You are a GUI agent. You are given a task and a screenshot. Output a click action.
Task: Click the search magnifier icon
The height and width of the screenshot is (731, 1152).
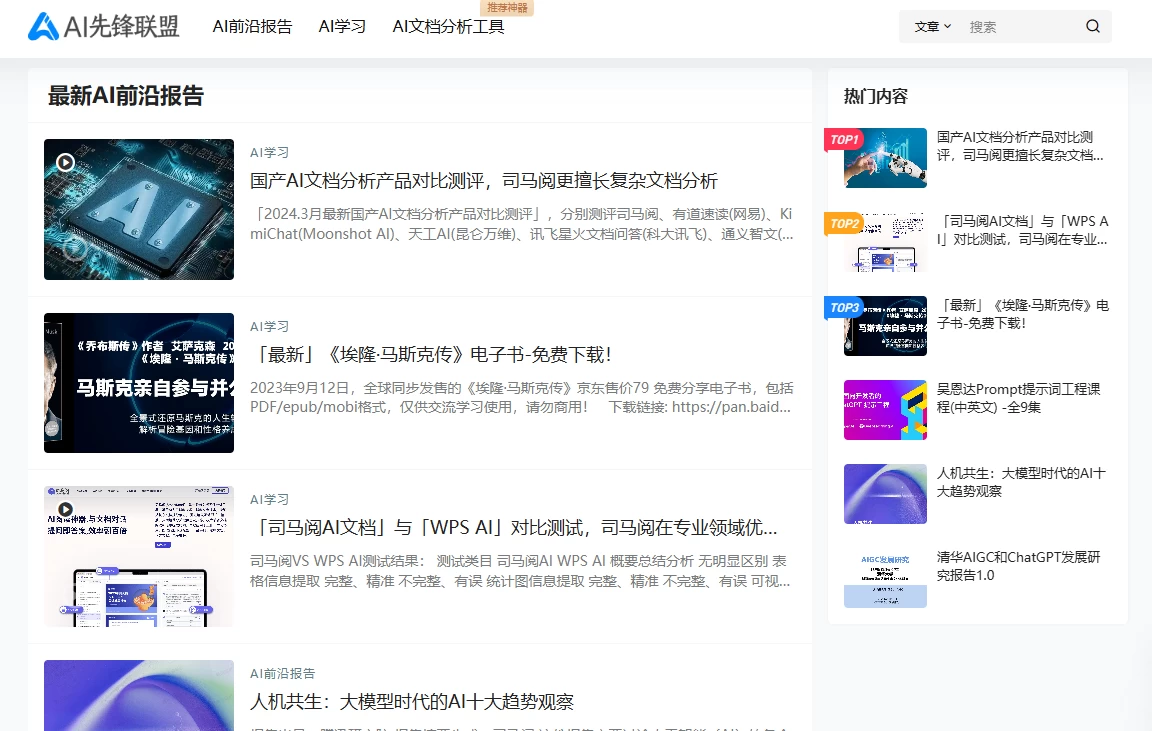(x=1092, y=26)
